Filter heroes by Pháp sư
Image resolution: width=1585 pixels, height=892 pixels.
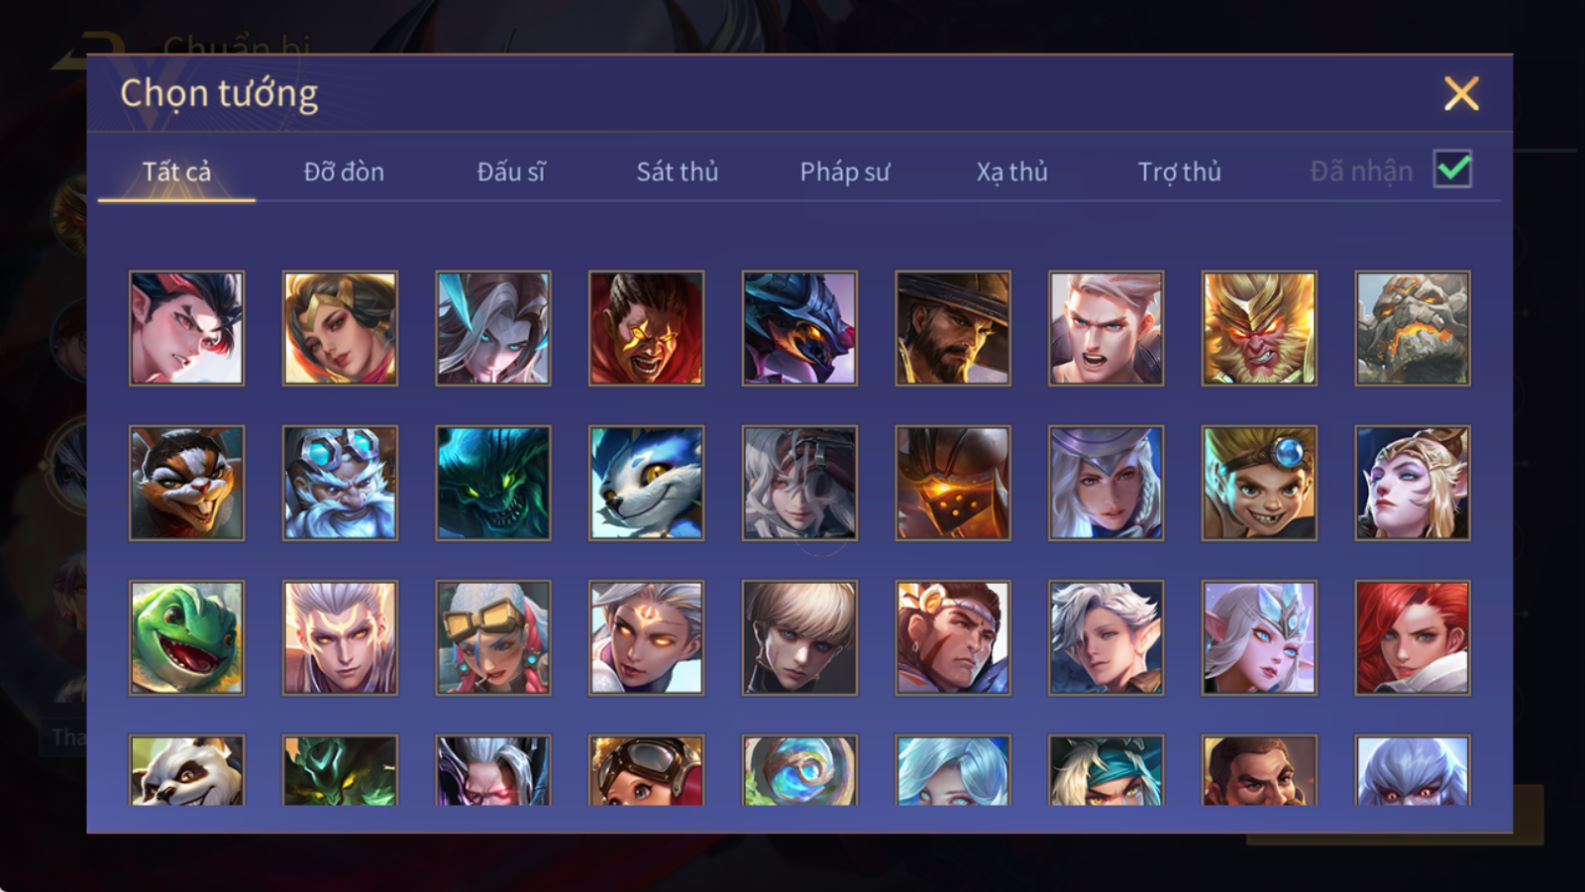pos(844,172)
